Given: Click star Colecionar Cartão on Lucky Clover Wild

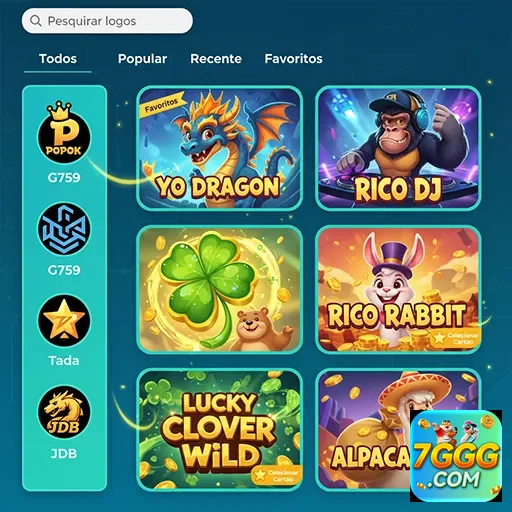Looking at the screenshot, I should tap(276, 476).
